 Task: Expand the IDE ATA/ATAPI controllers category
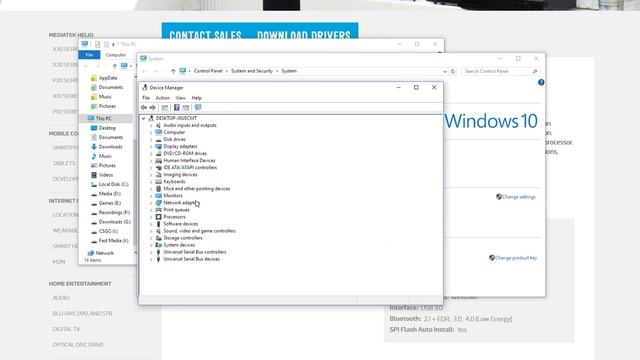pos(151,168)
